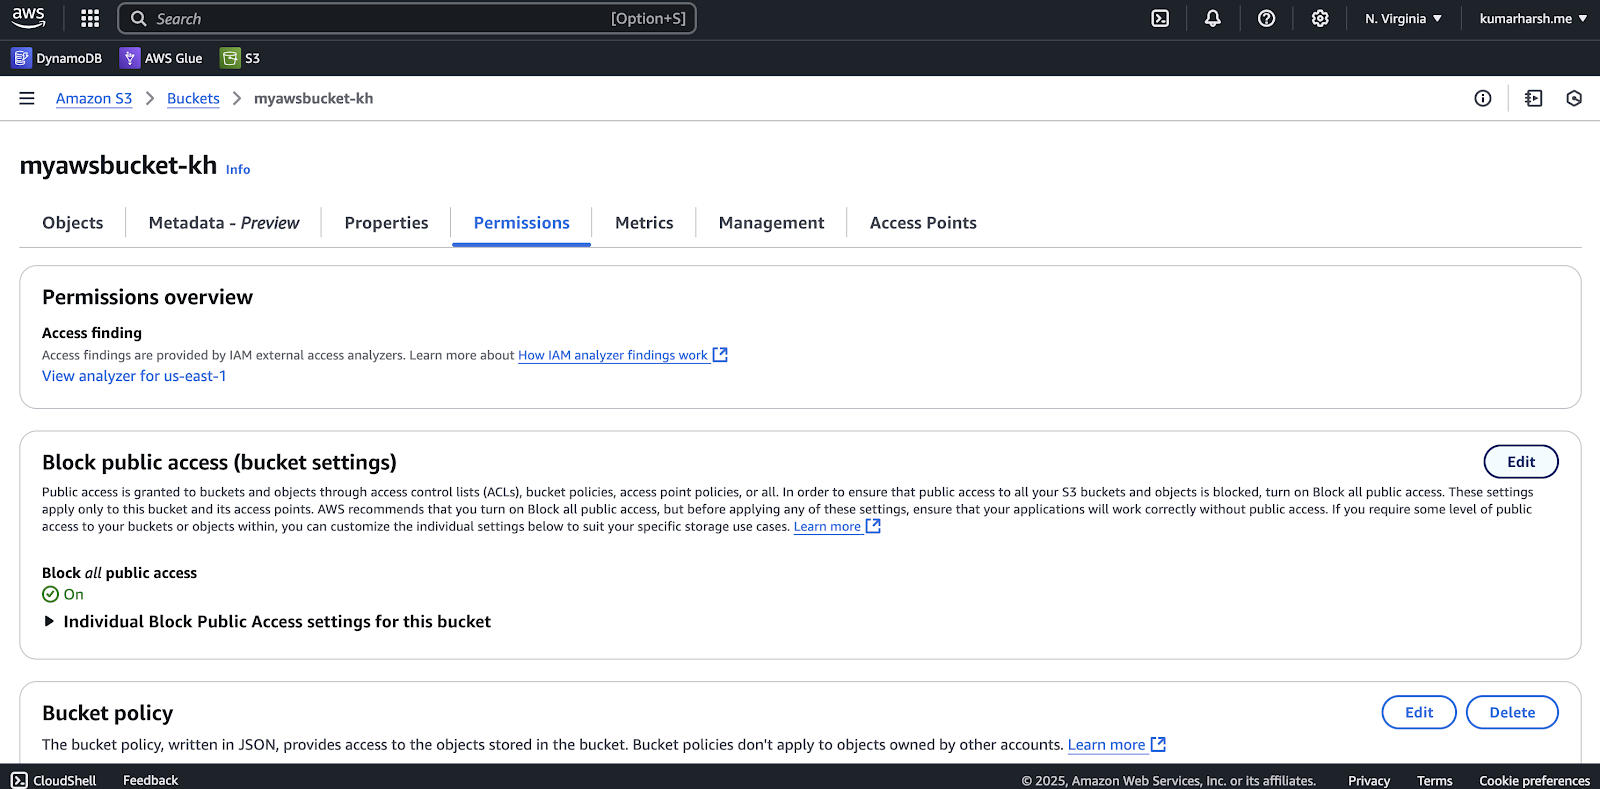The image size is (1600, 789).
Task: Click the search box in the top bar
Action: point(407,18)
